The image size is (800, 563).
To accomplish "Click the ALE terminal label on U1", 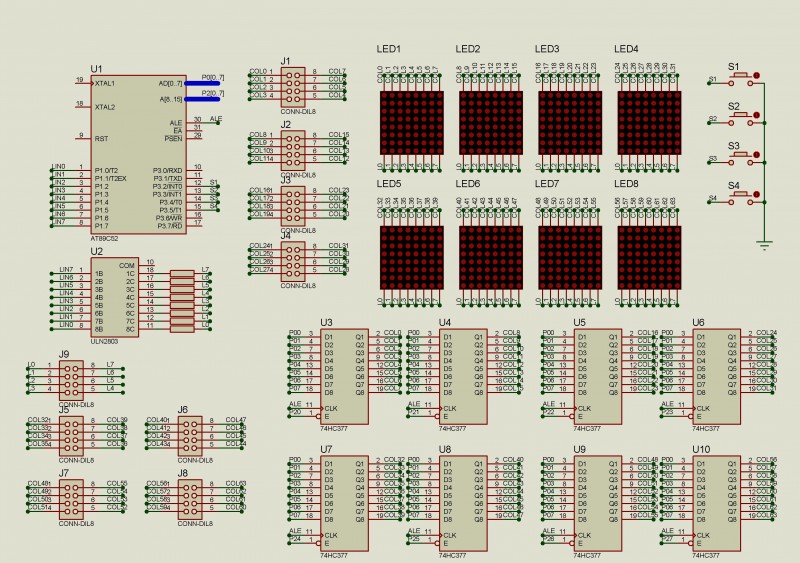I will coord(215,119).
